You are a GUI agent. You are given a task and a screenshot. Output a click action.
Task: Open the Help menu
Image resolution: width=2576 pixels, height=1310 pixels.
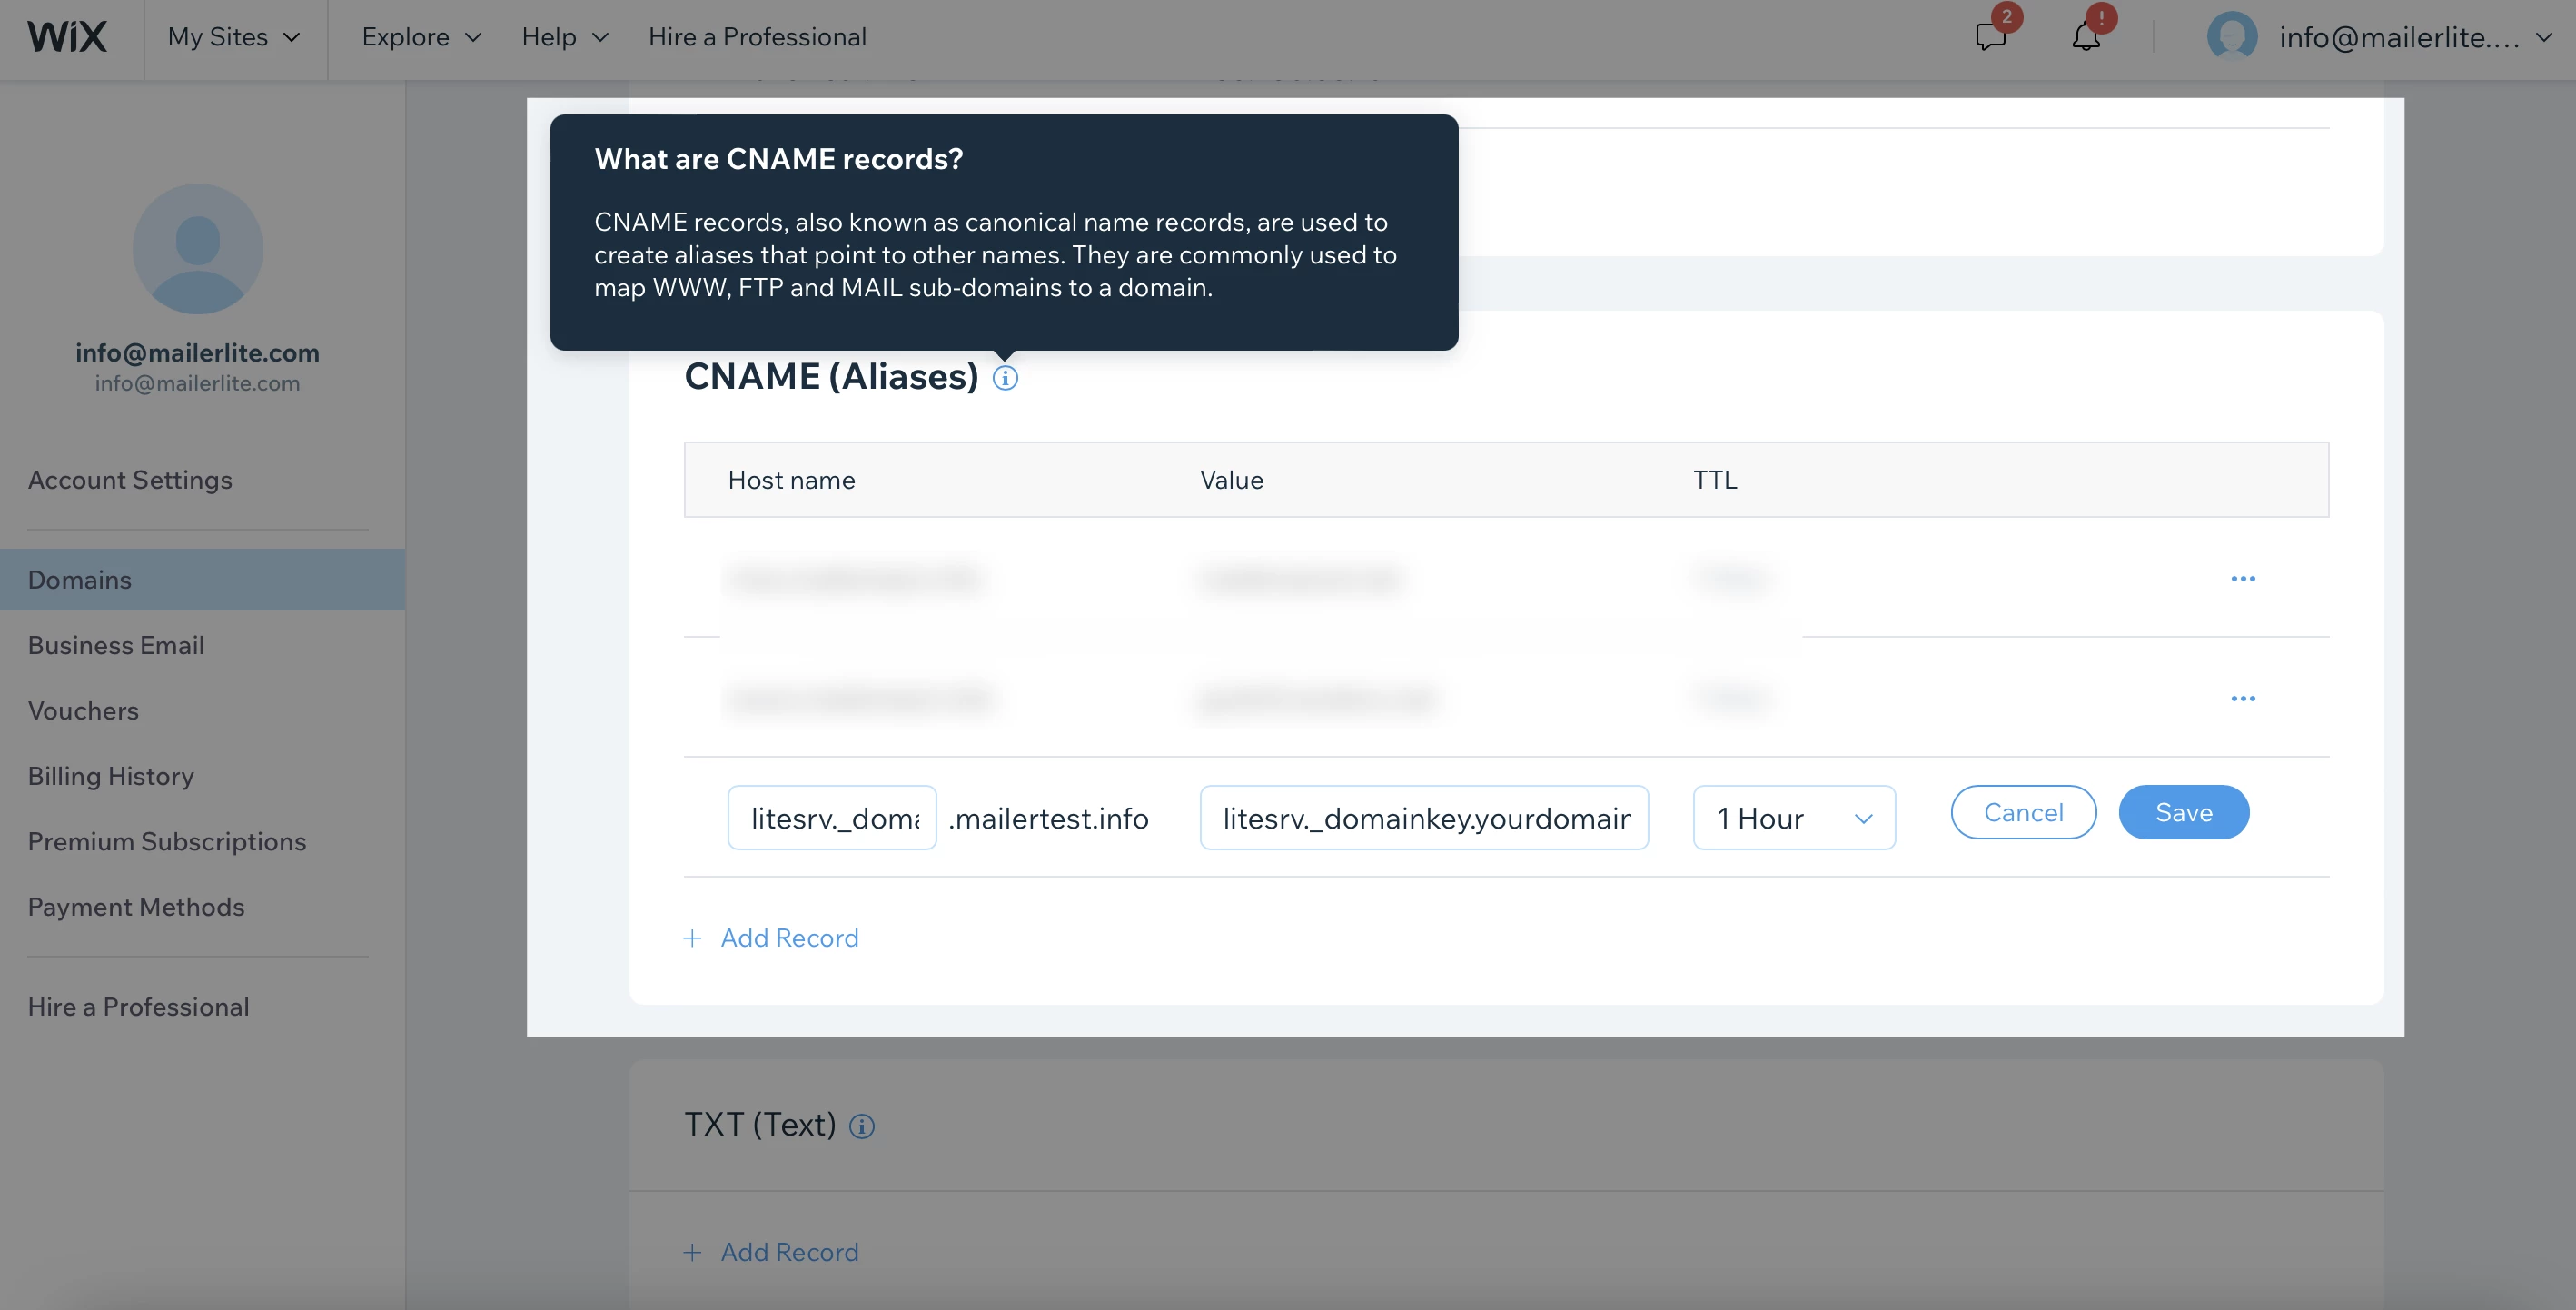coord(565,37)
